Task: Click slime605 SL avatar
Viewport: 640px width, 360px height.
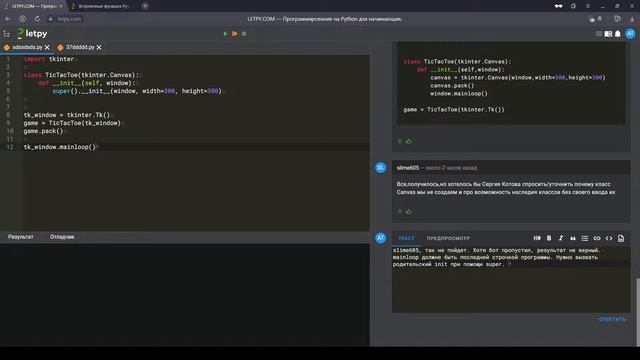Action: coord(380,168)
